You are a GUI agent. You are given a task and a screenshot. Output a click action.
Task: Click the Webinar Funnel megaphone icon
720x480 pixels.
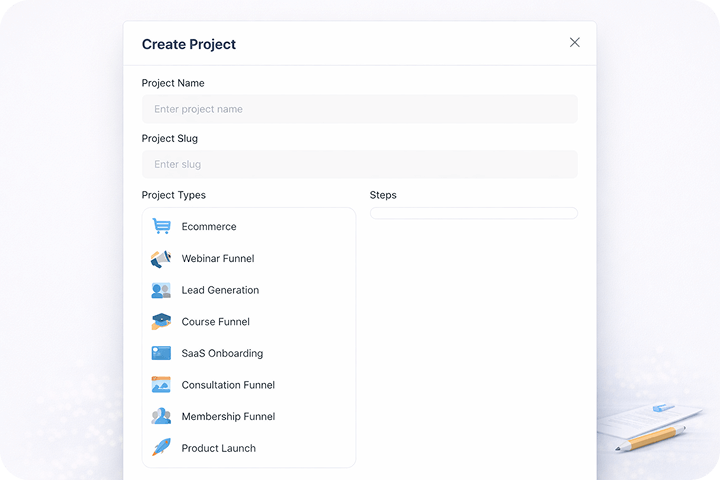(161, 259)
